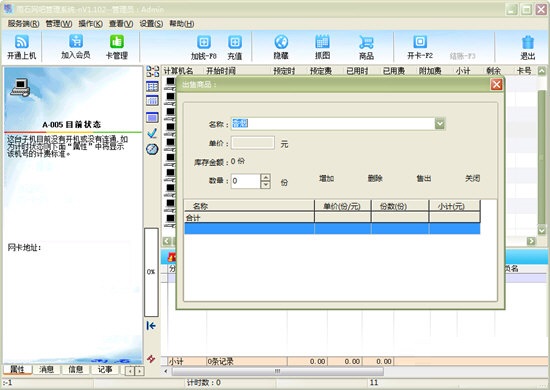The width and height of the screenshot is (550, 390).
Task: Click the blue checkmark sidebar icon
Action: coord(152,133)
